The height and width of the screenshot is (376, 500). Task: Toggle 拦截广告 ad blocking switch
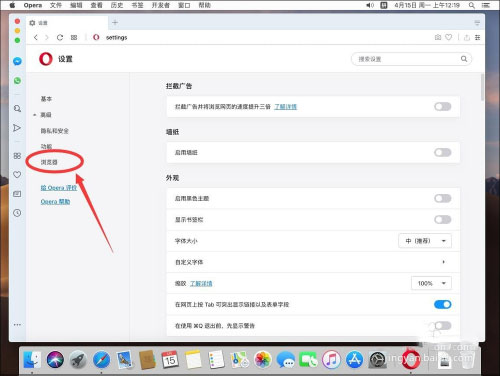(x=443, y=107)
